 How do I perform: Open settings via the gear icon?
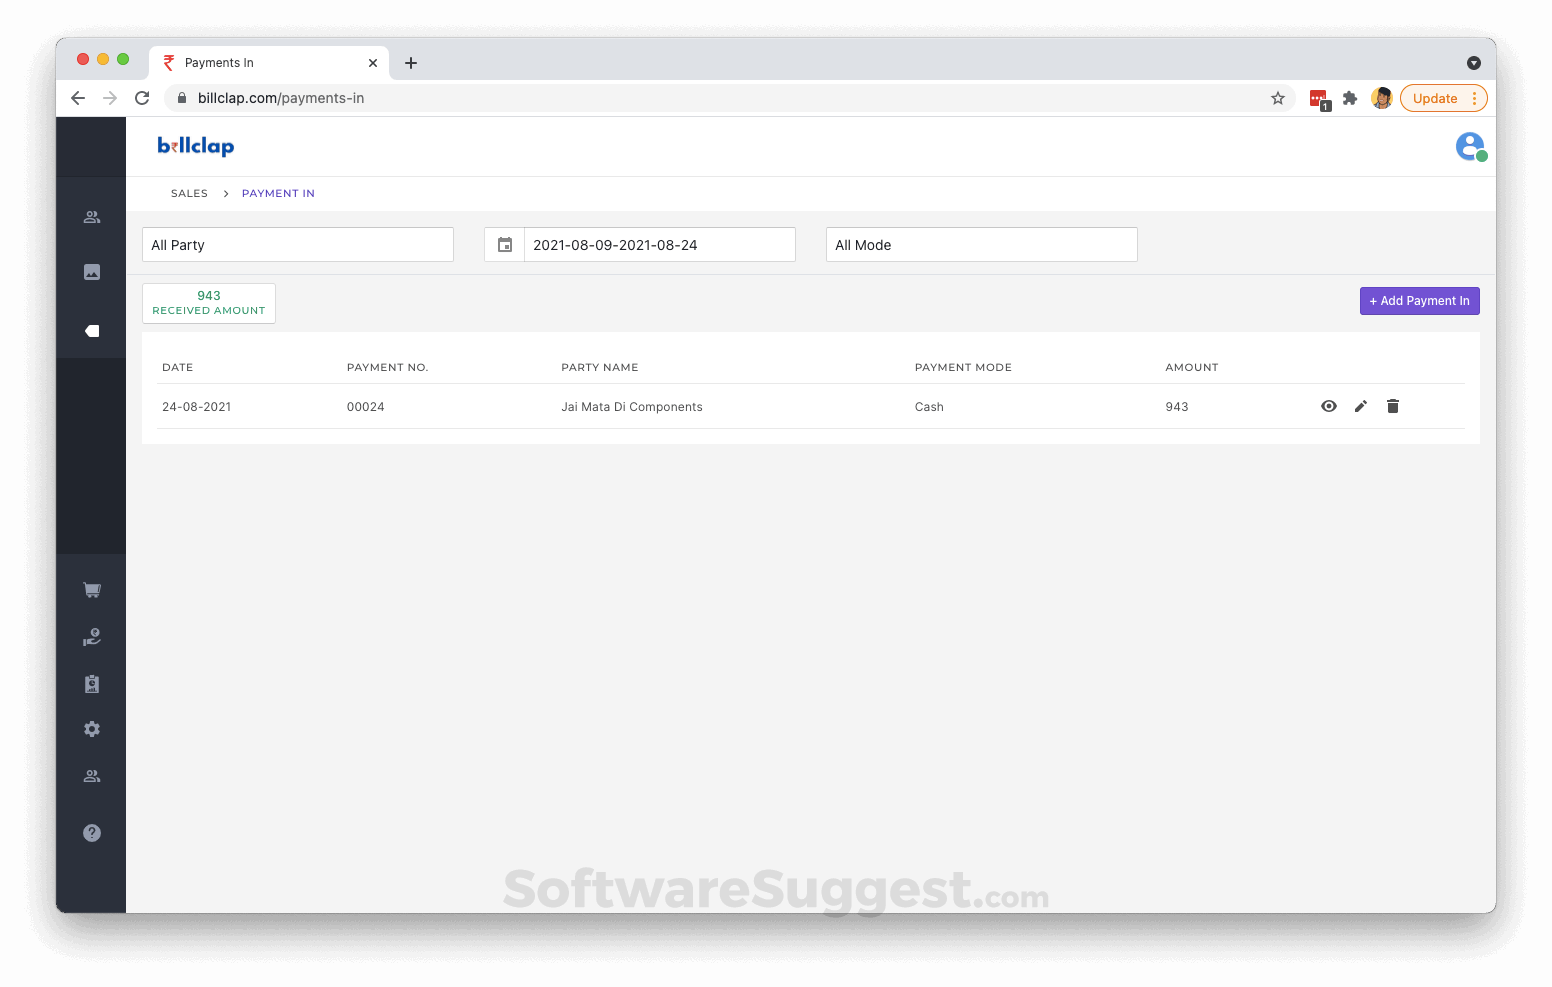[x=91, y=728]
